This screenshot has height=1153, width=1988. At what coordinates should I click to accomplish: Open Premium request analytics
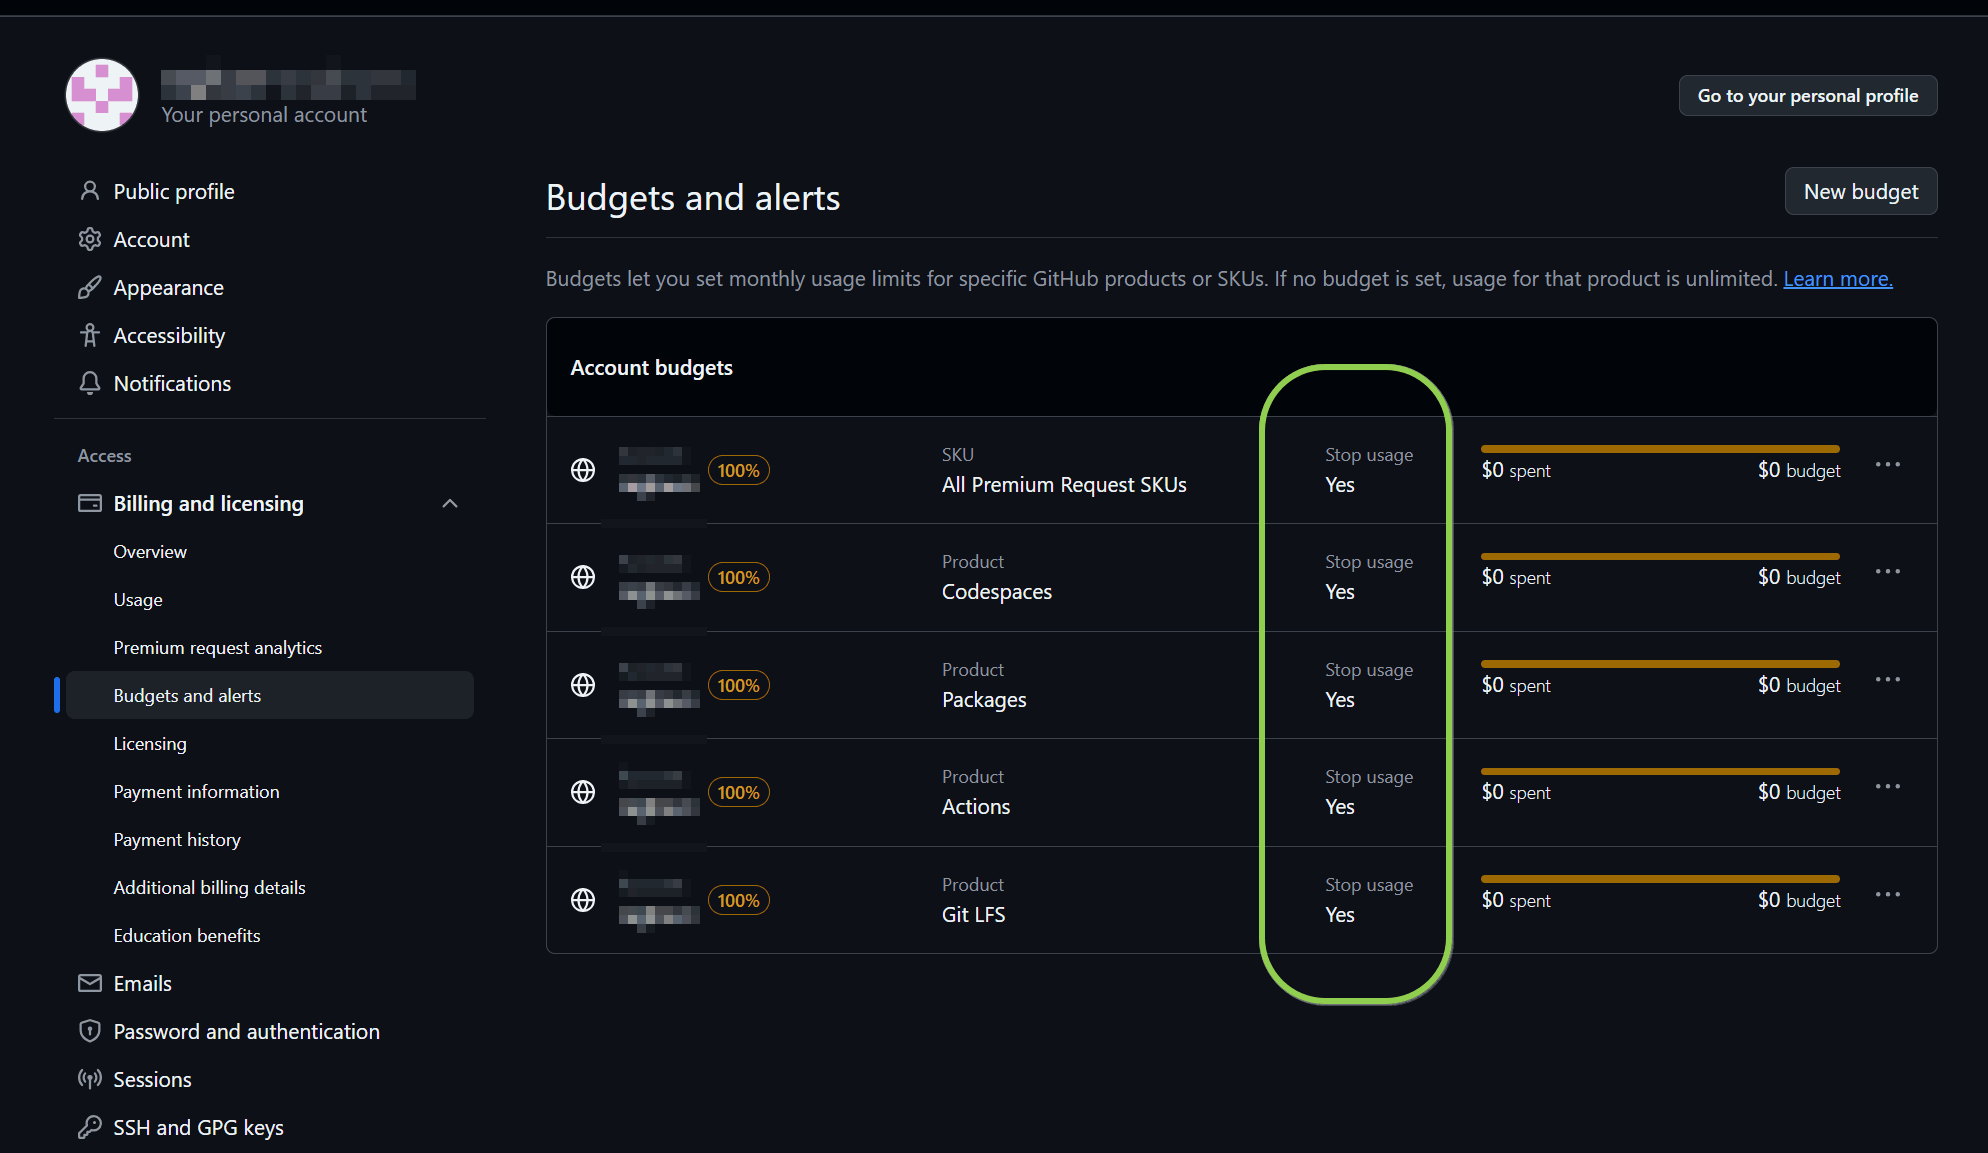218,648
